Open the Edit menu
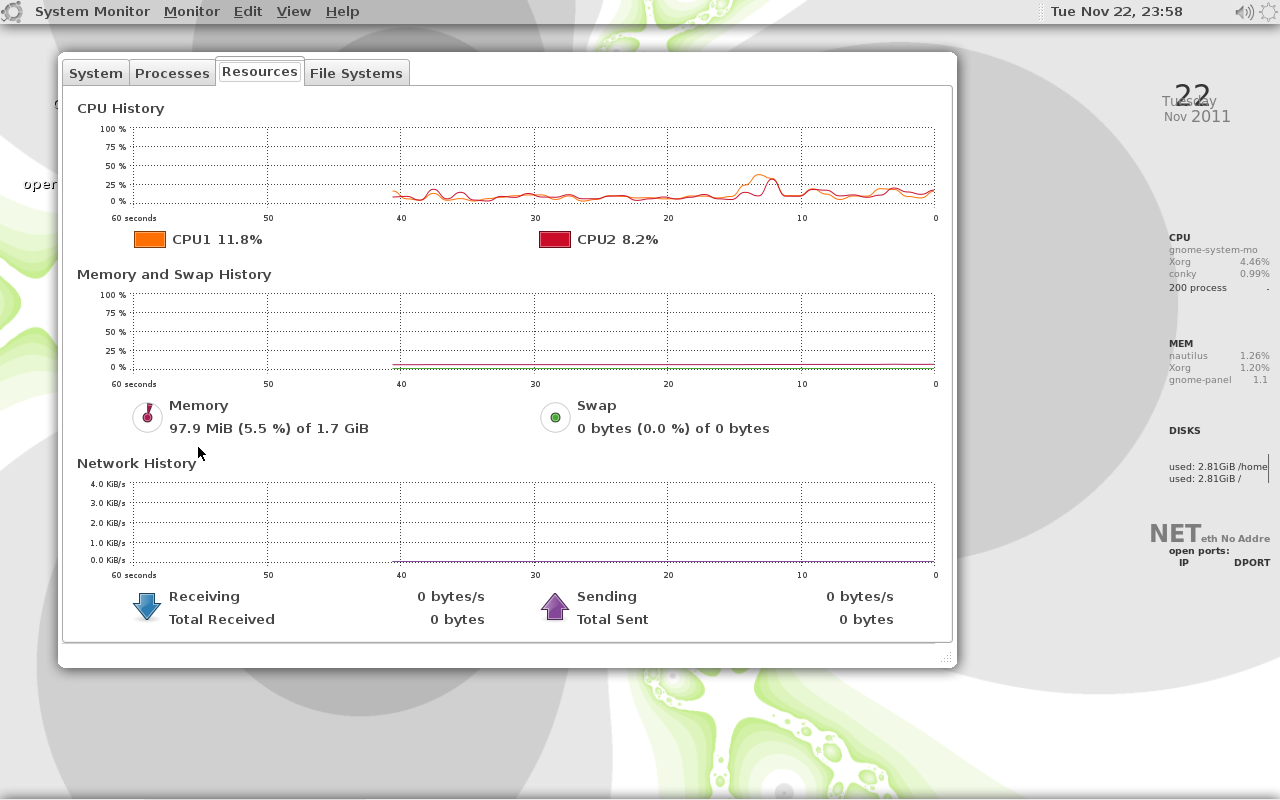Image resolution: width=1280 pixels, height=800 pixels. pyautogui.click(x=247, y=11)
